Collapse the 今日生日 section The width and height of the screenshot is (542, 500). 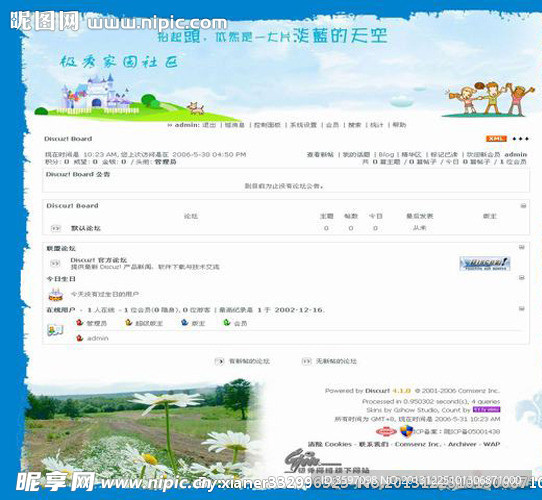[522, 277]
